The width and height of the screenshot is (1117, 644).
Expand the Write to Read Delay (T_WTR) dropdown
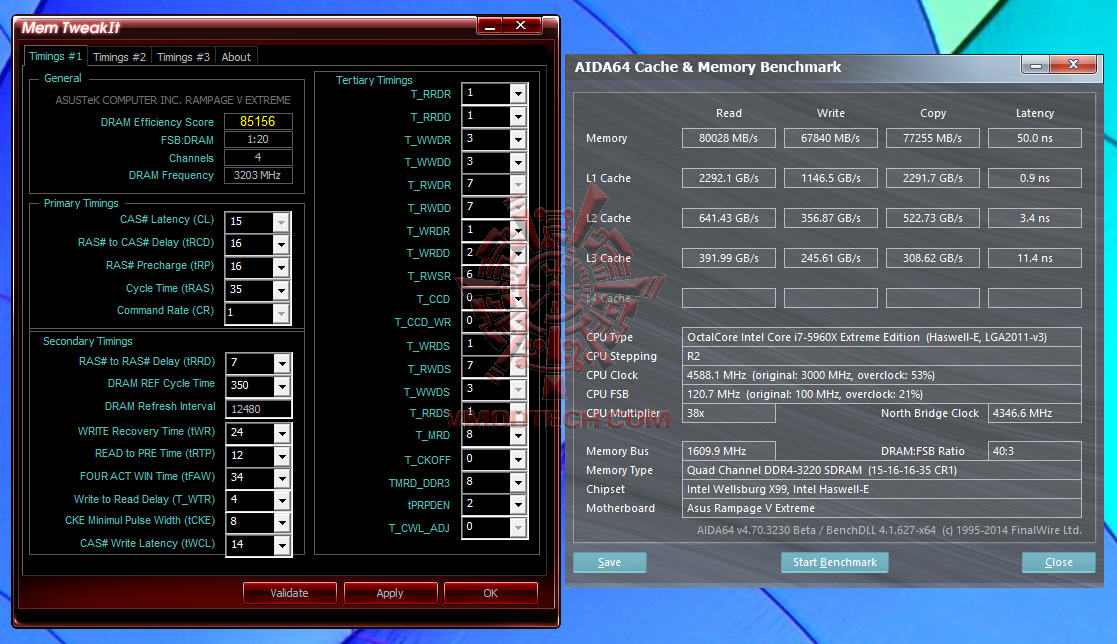[282, 501]
